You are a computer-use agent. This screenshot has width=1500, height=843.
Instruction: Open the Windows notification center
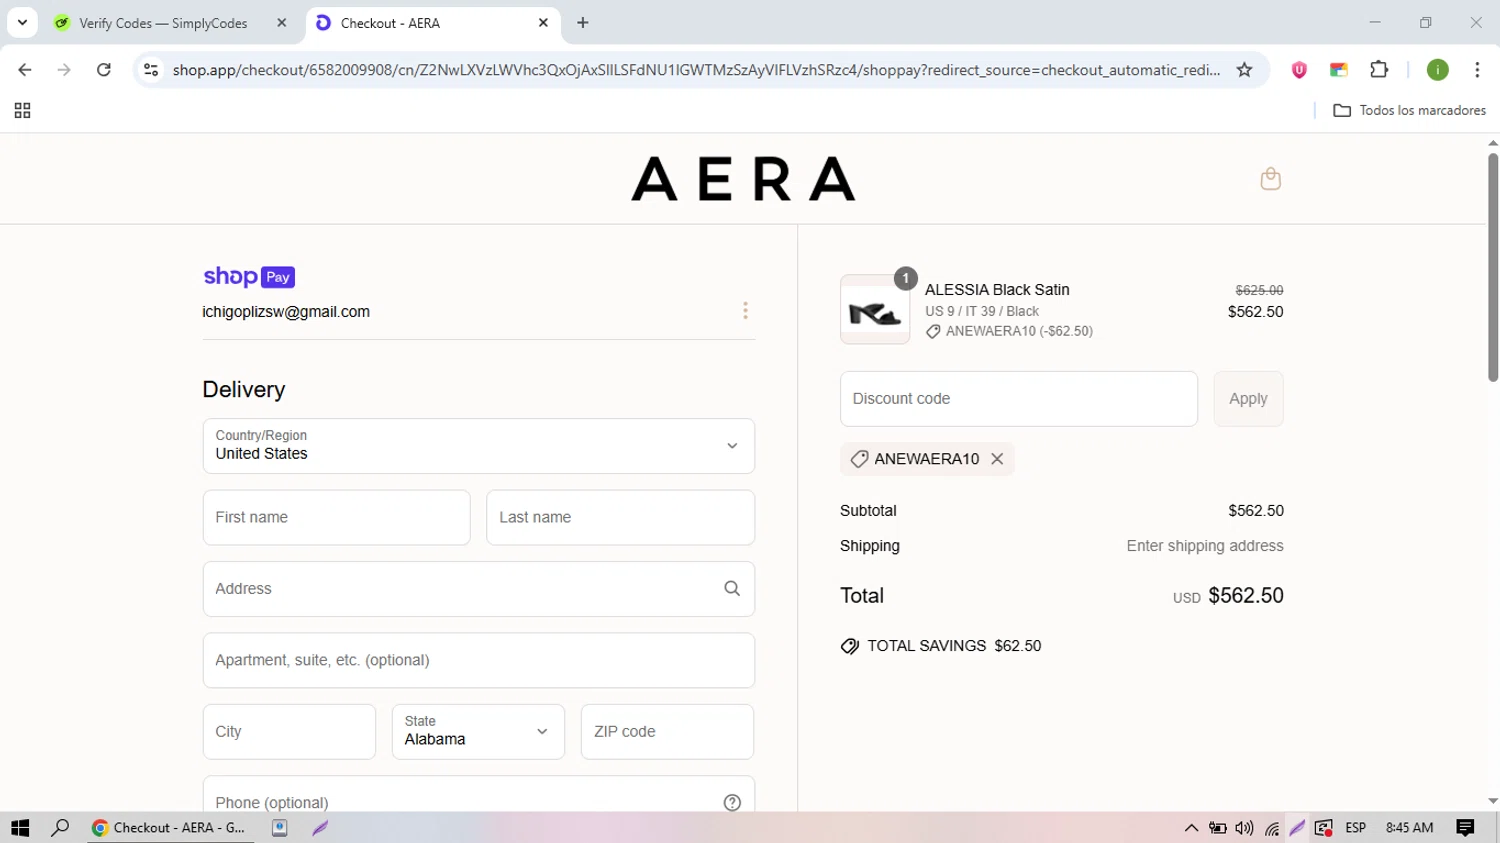coord(1465,828)
